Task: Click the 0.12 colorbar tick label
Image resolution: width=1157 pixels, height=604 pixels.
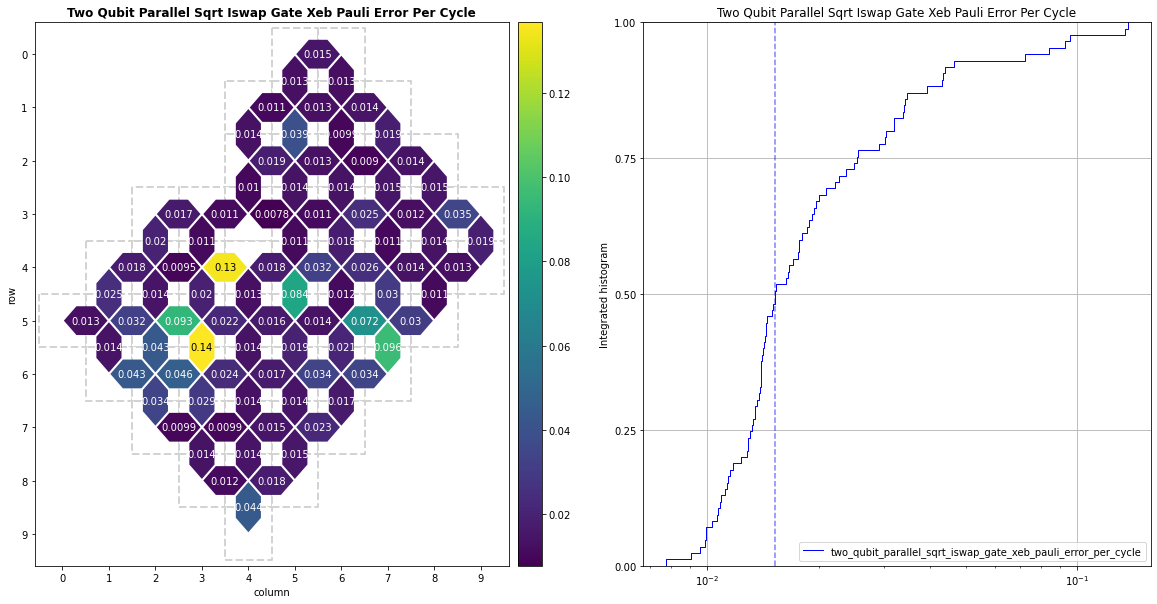Action: click(x=561, y=94)
